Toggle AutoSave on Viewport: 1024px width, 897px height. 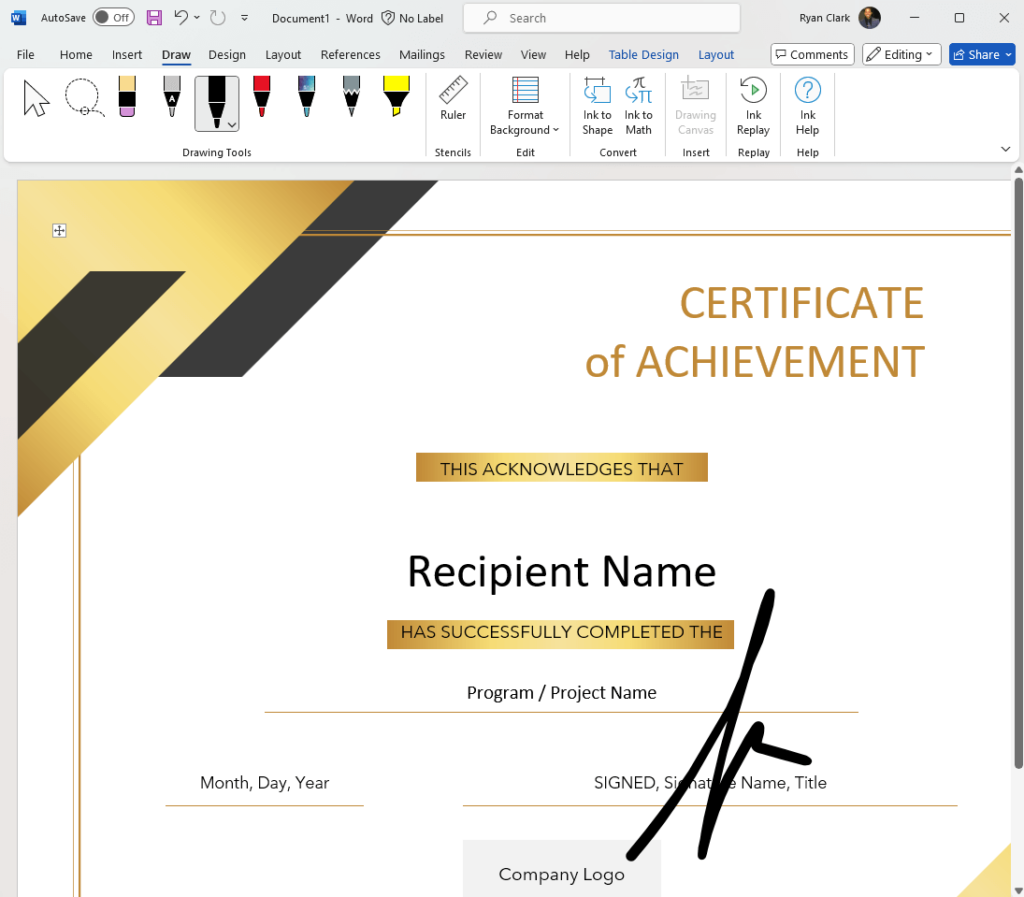point(114,18)
